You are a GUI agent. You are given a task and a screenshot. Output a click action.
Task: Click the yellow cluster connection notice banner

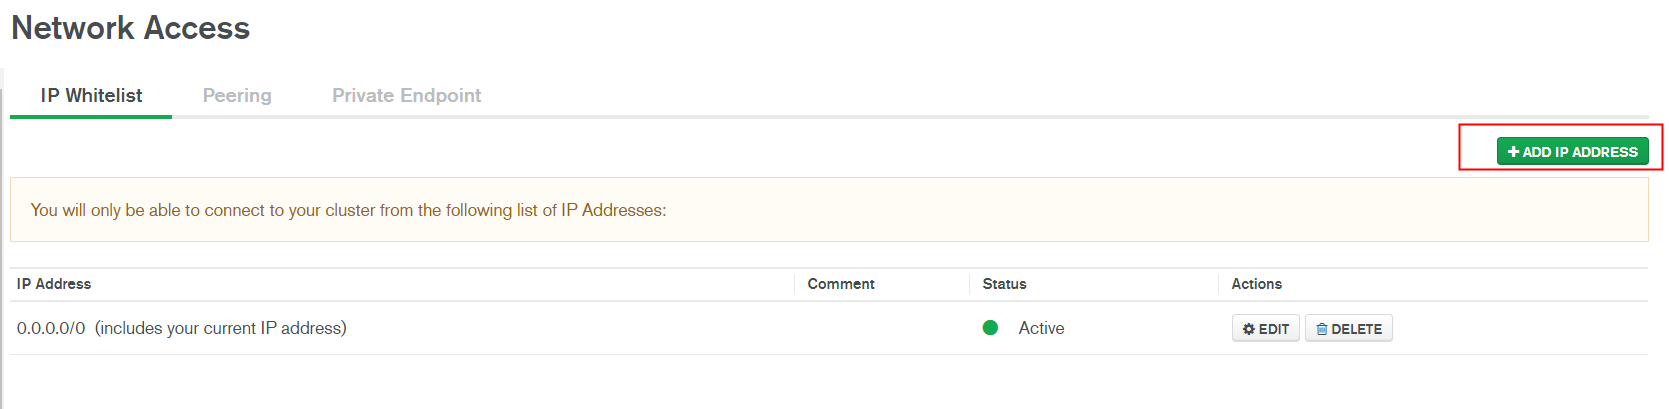(829, 210)
